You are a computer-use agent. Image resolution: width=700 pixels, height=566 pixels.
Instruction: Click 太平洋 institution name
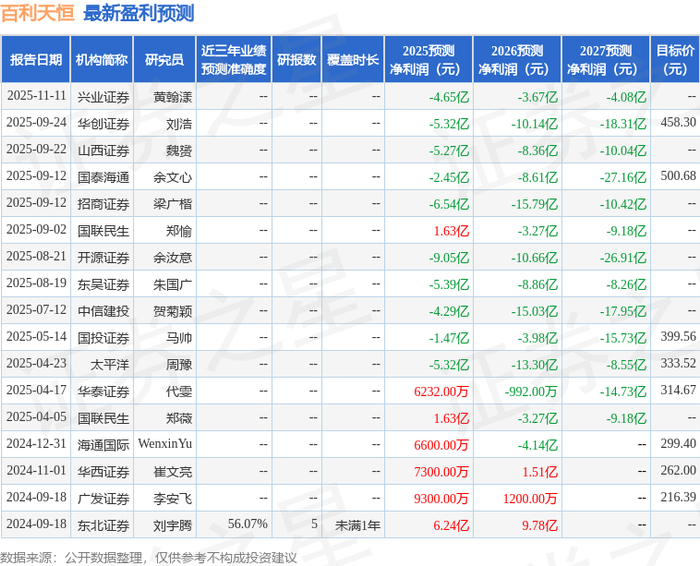coord(110,365)
